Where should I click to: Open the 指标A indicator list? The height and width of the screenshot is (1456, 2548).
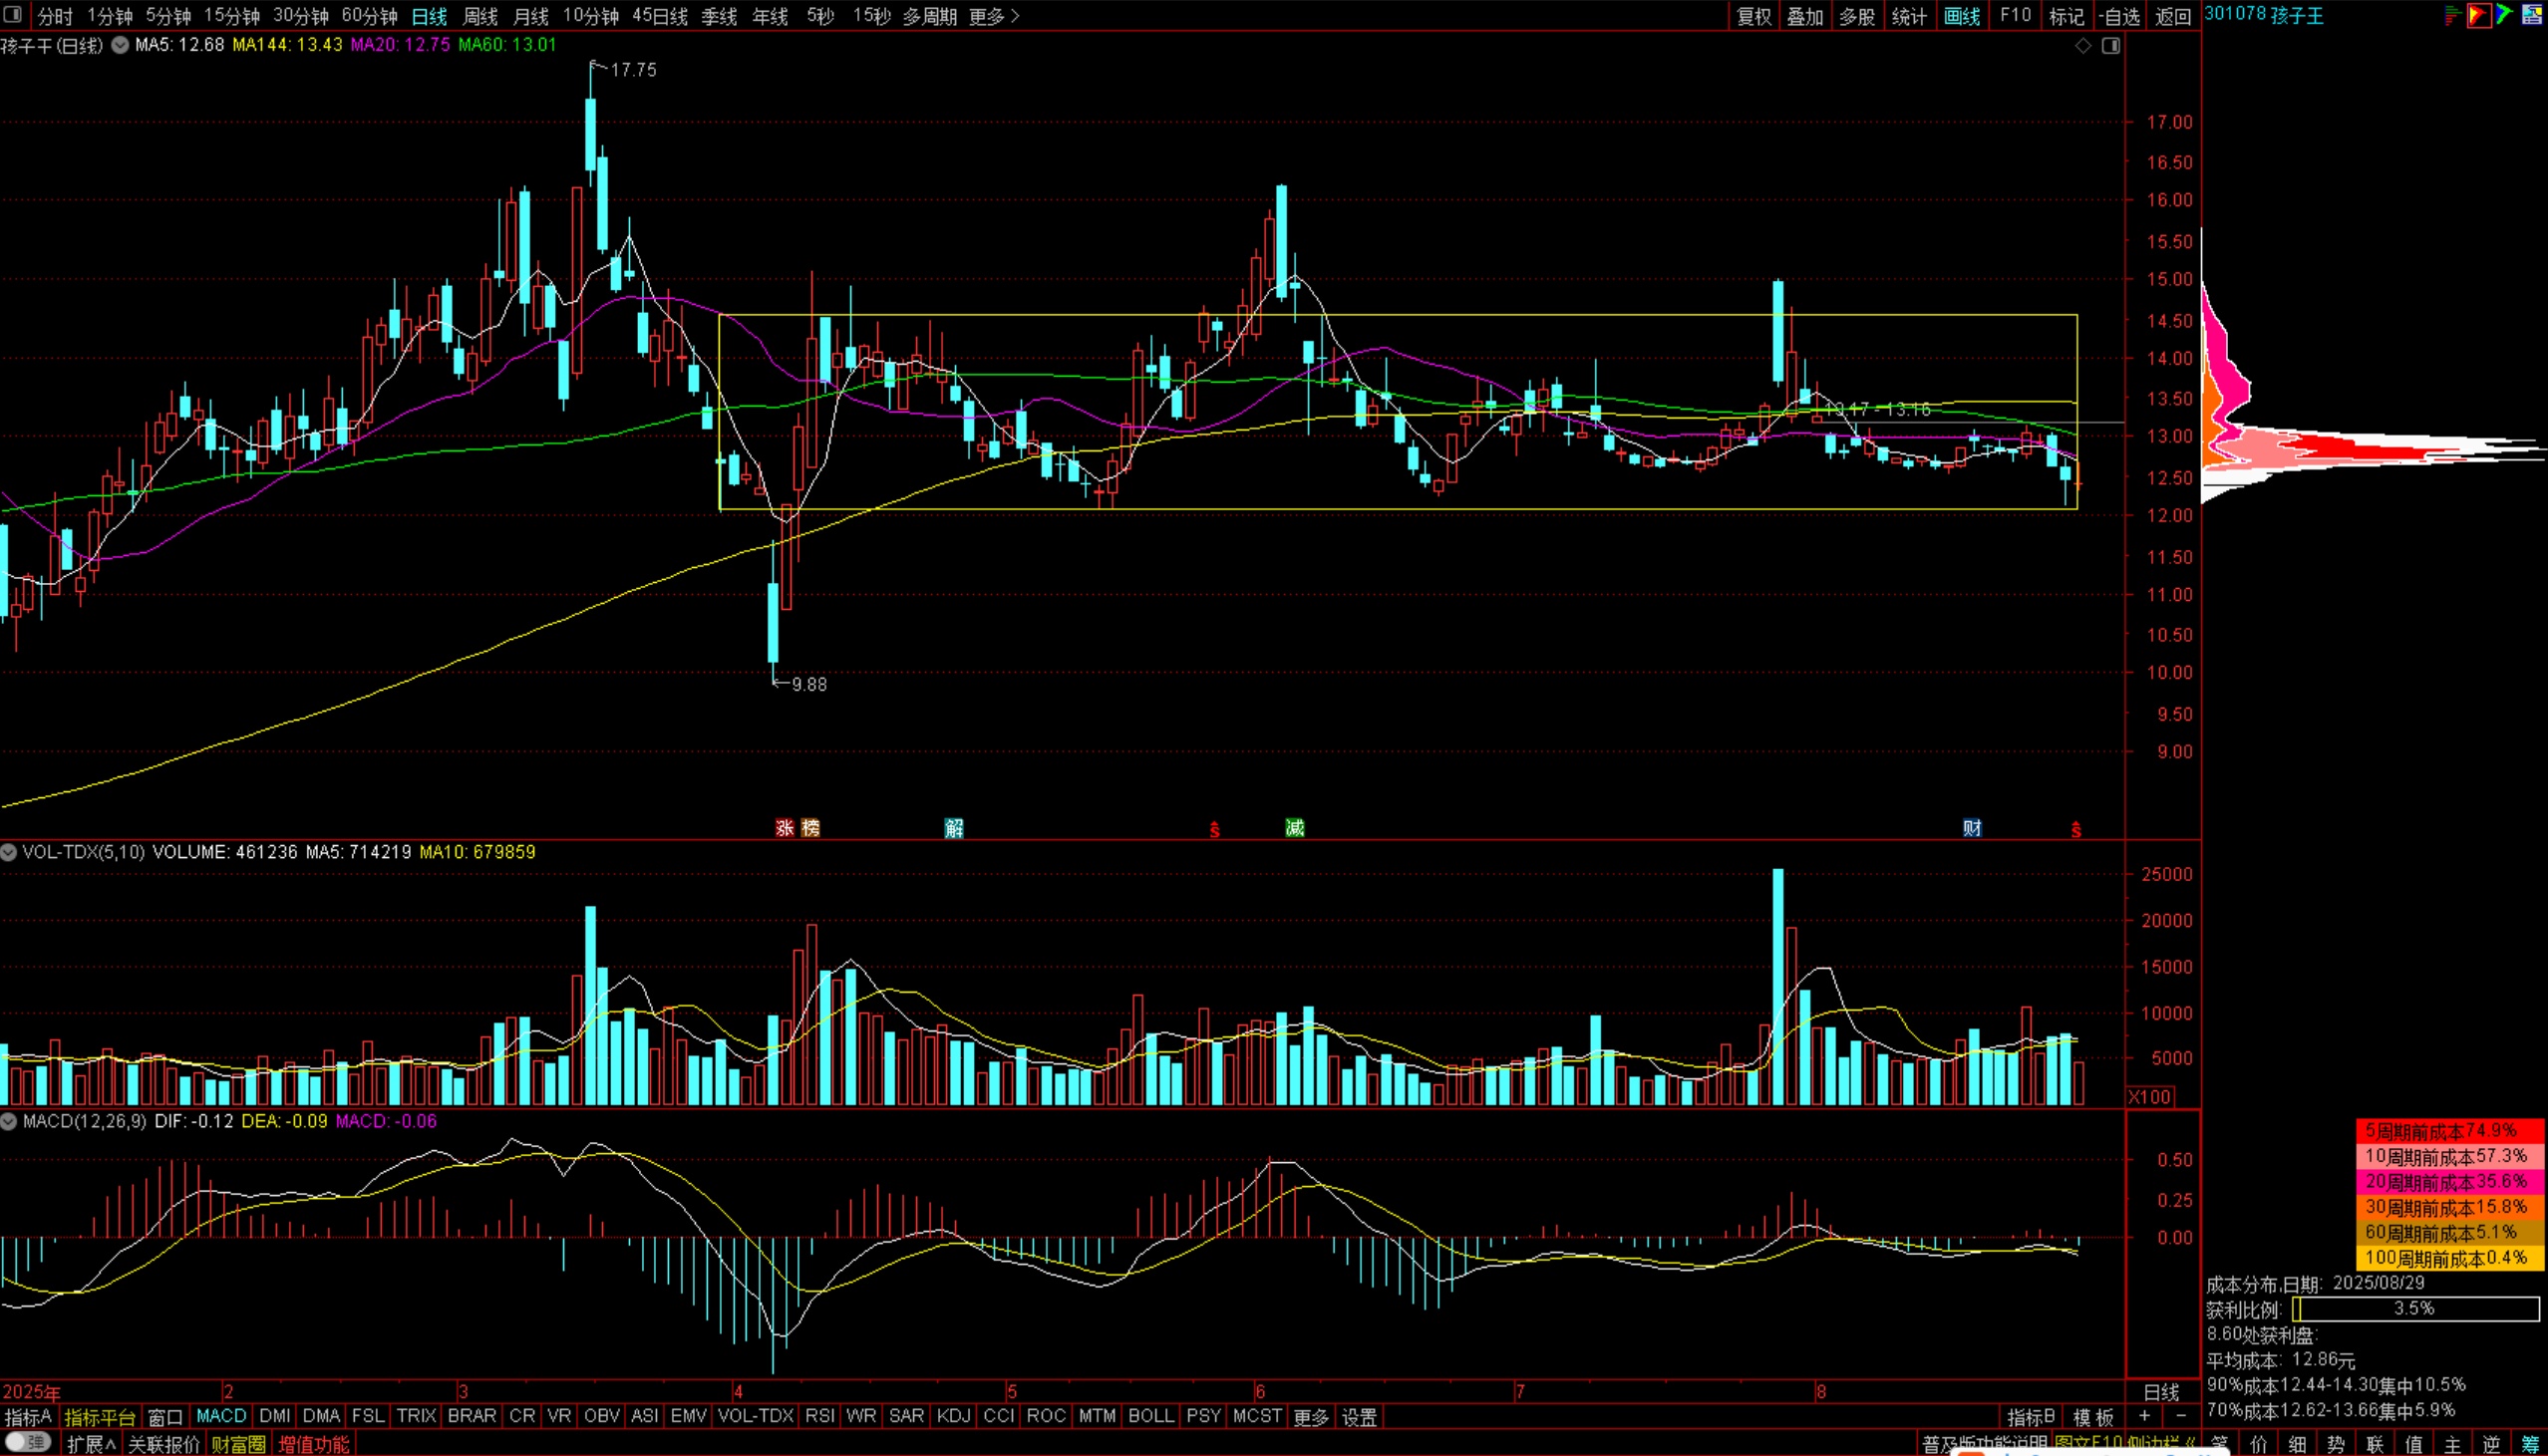pos(28,1417)
